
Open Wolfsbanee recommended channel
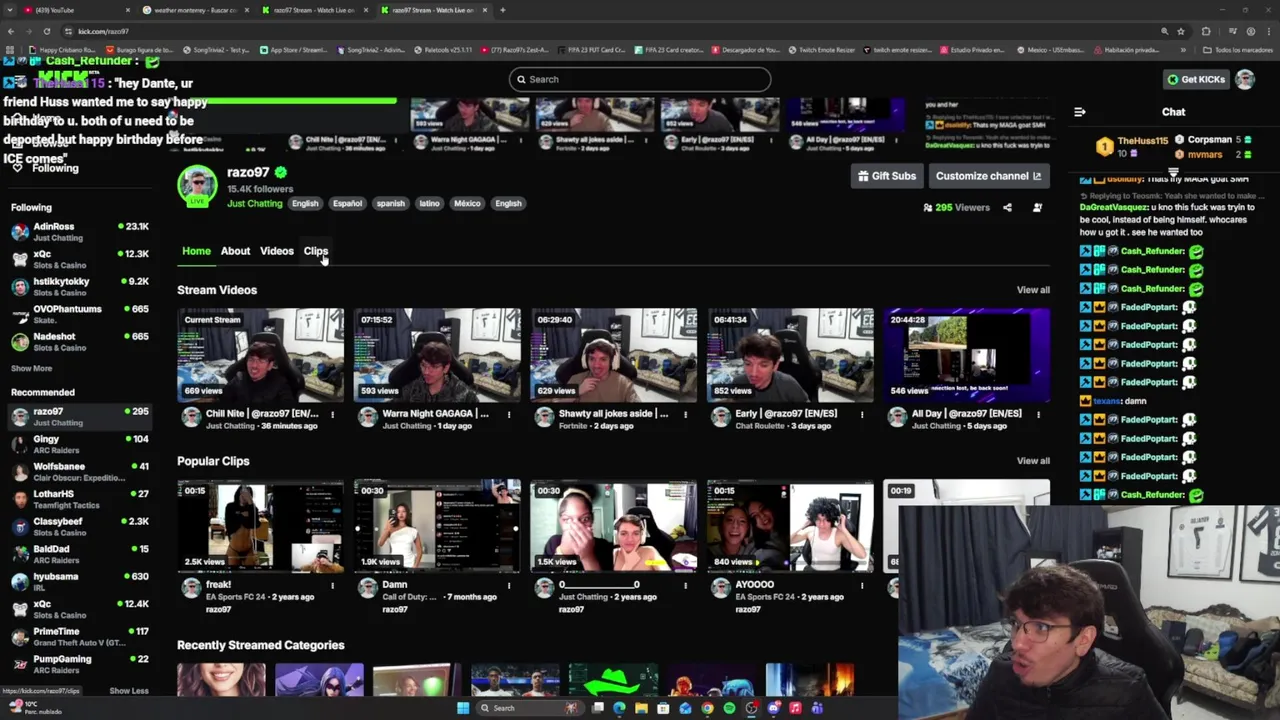pyautogui.click(x=80, y=472)
